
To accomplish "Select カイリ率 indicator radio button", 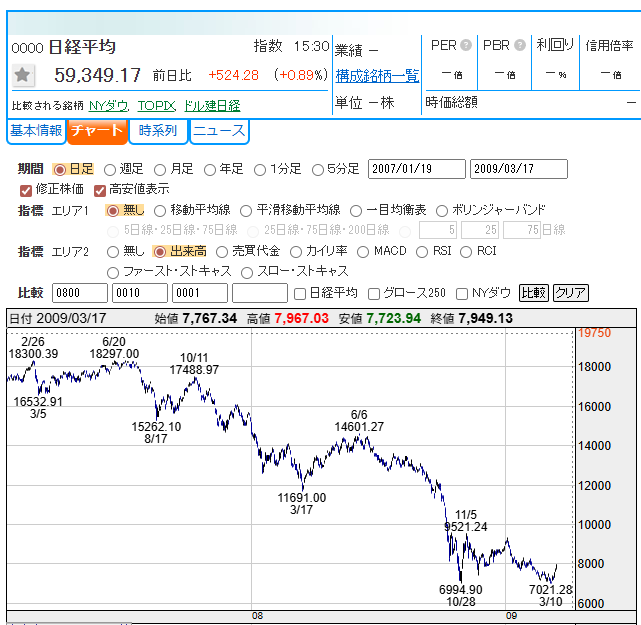I will coord(296,252).
